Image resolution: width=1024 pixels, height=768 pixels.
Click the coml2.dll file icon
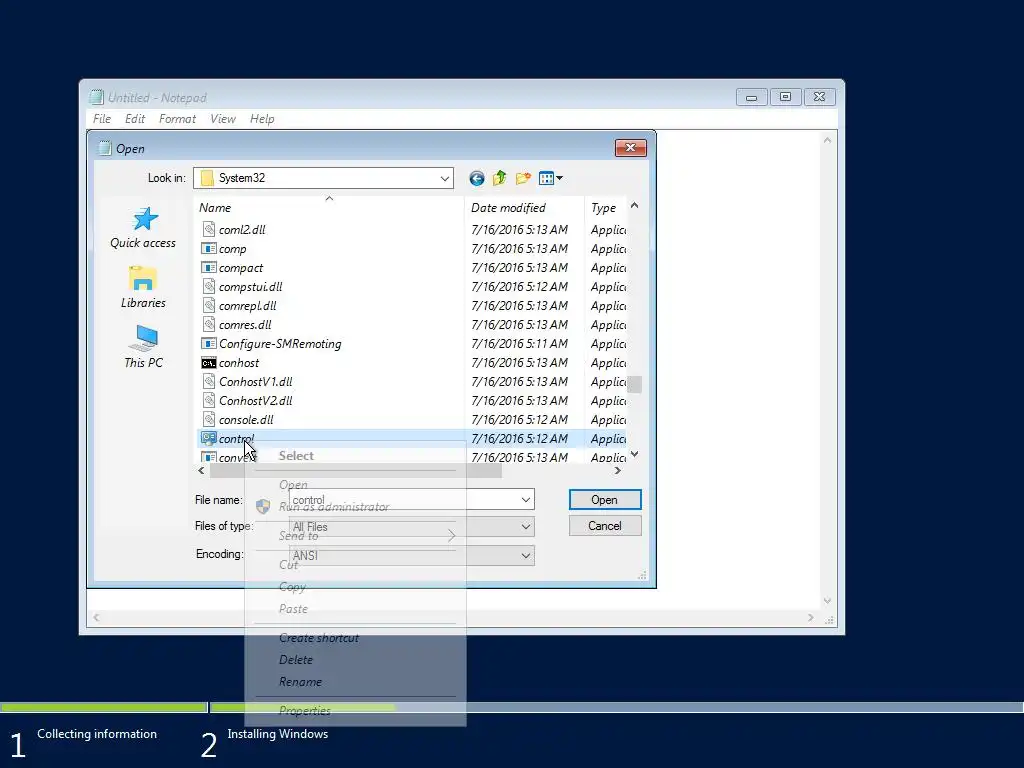point(208,229)
